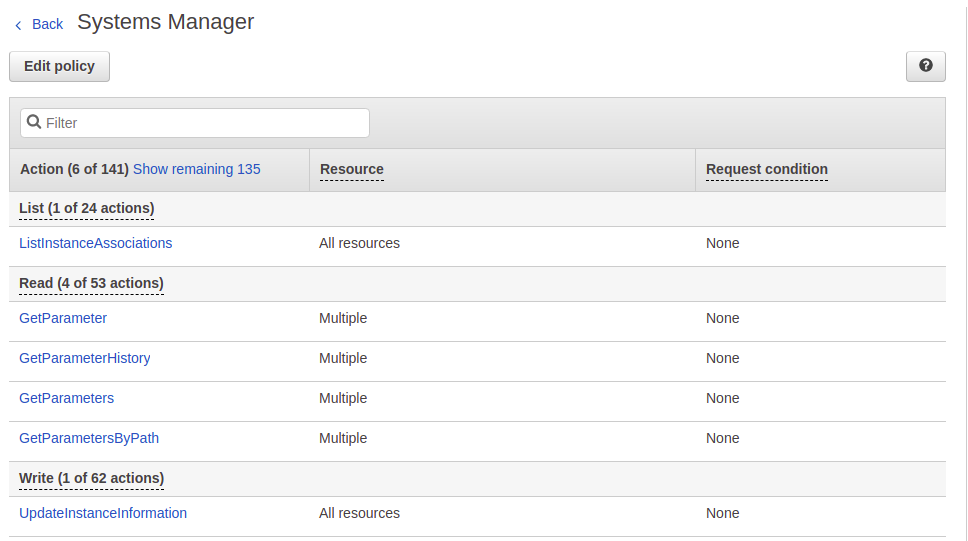Click the List (1 of 24 actions) group heading
The width and height of the screenshot is (968, 541).
86,208
